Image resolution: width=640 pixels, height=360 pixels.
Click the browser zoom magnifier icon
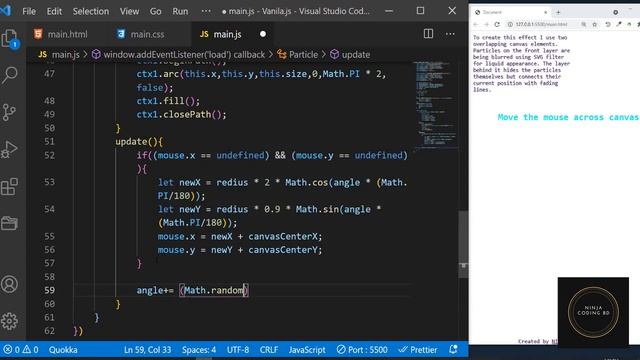tap(584, 24)
